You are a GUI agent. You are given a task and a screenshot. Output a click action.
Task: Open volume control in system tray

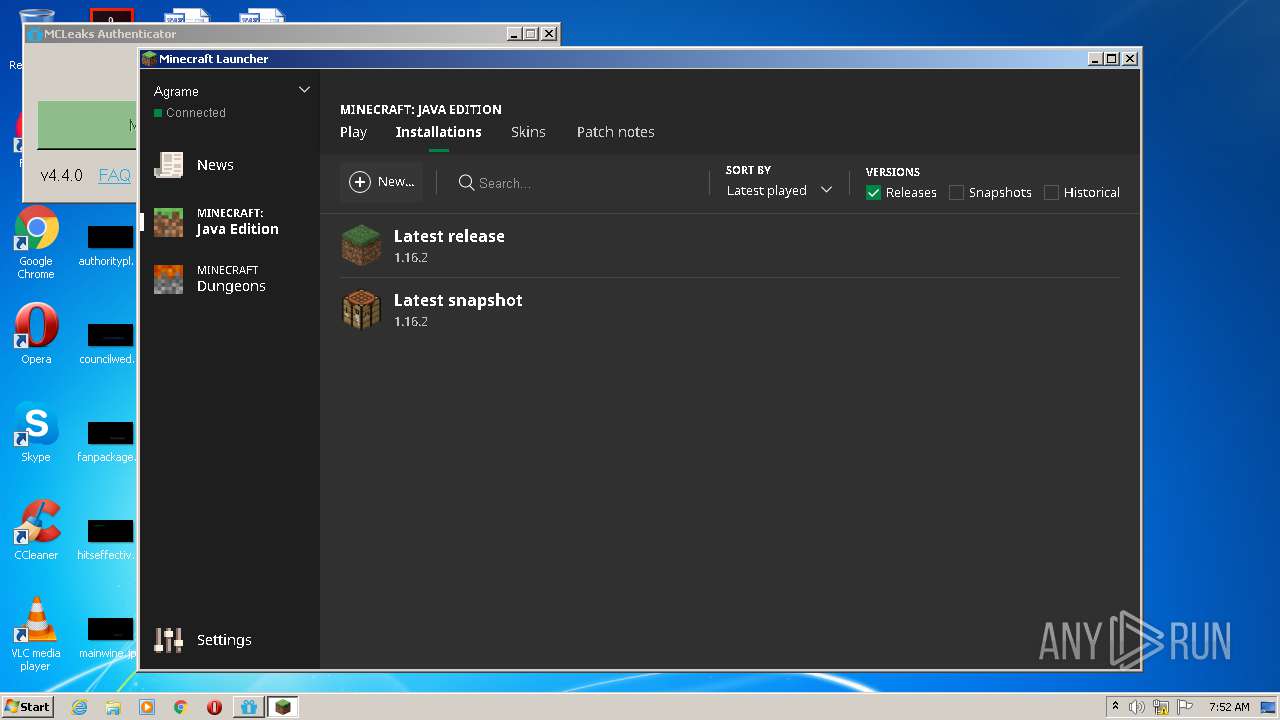(x=1137, y=707)
